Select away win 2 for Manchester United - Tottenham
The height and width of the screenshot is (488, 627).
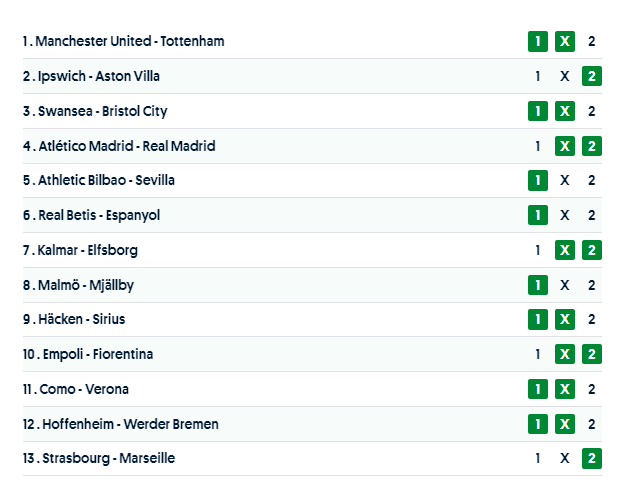[592, 41]
